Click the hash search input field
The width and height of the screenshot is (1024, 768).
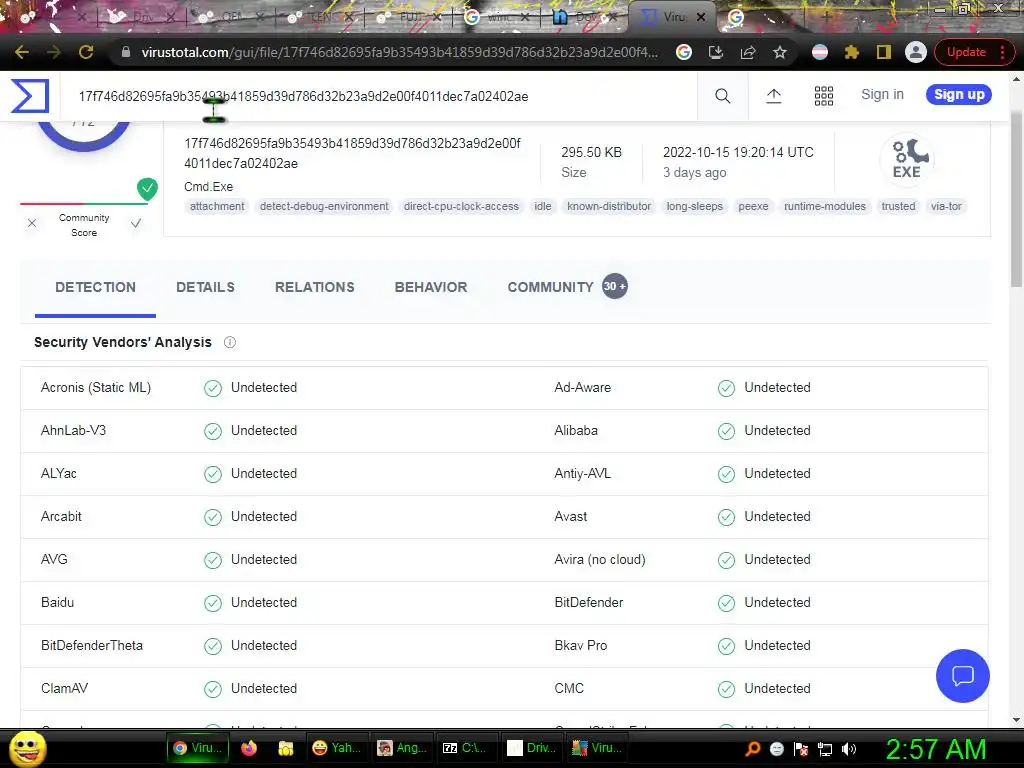379,97
